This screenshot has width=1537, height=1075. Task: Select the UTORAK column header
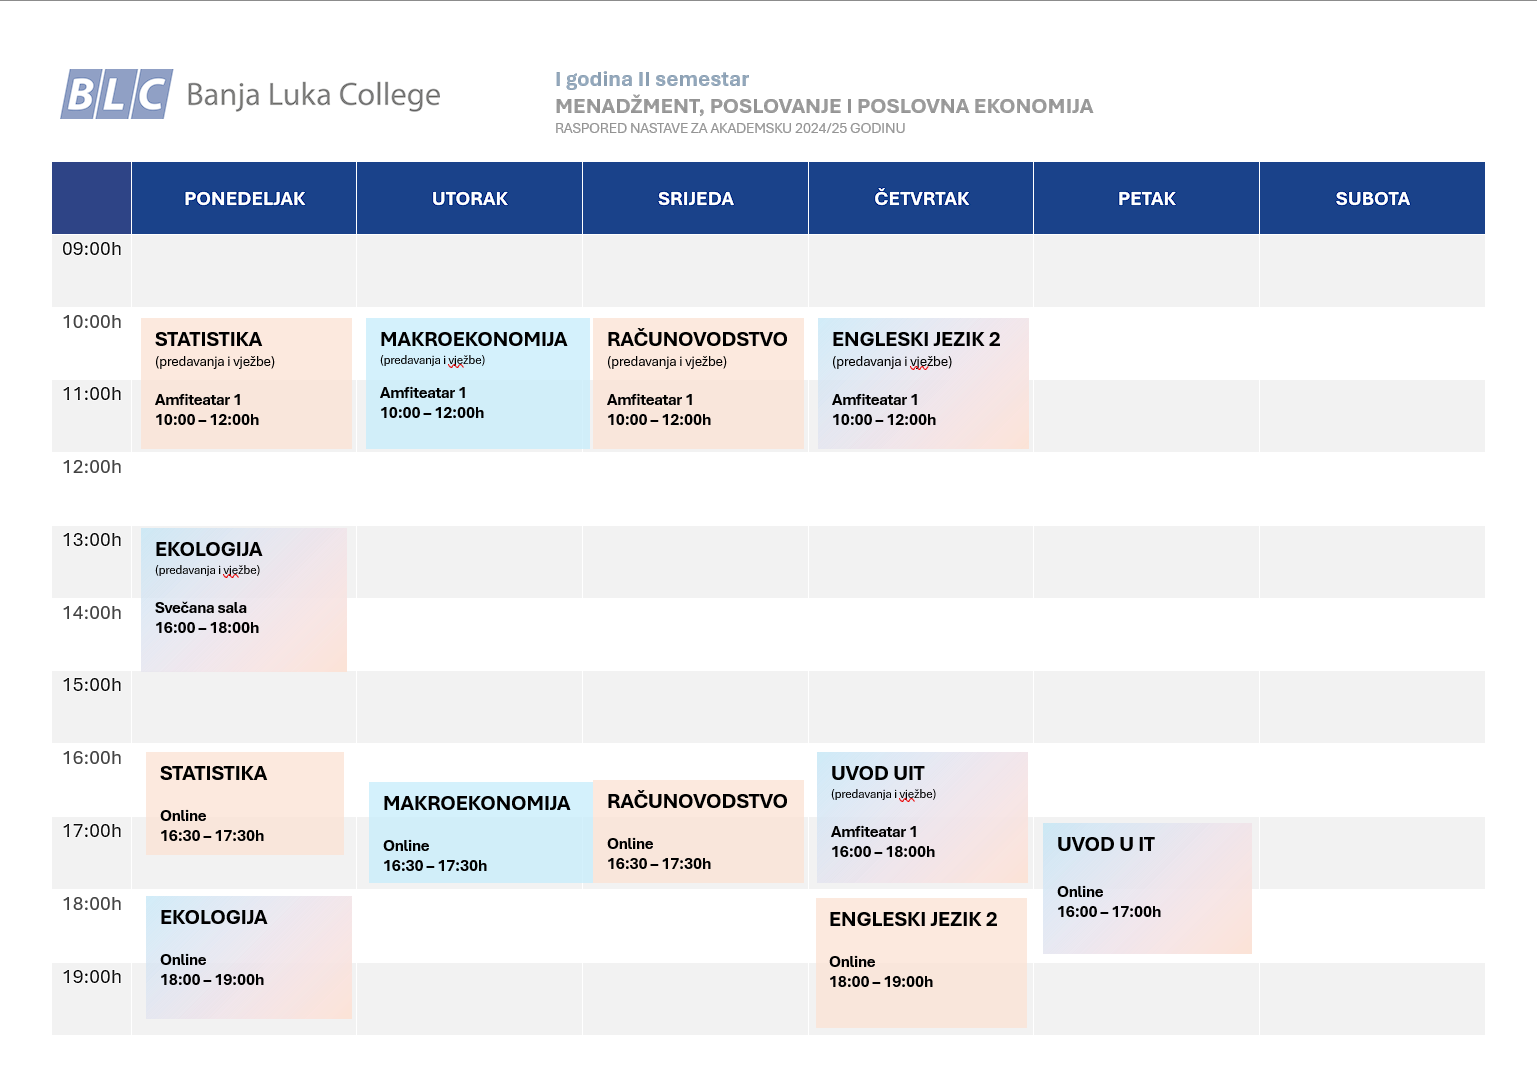469,198
